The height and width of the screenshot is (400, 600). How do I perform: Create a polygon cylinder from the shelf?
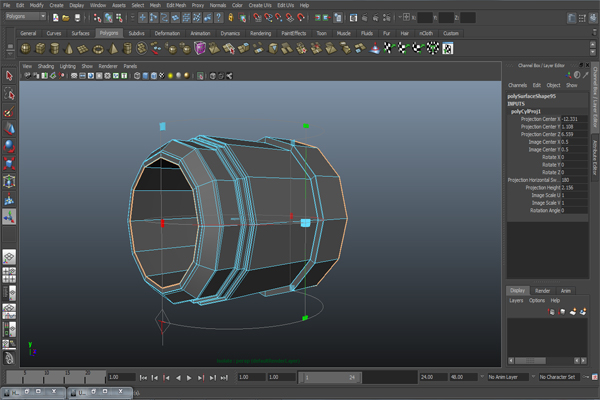click(x=55, y=49)
